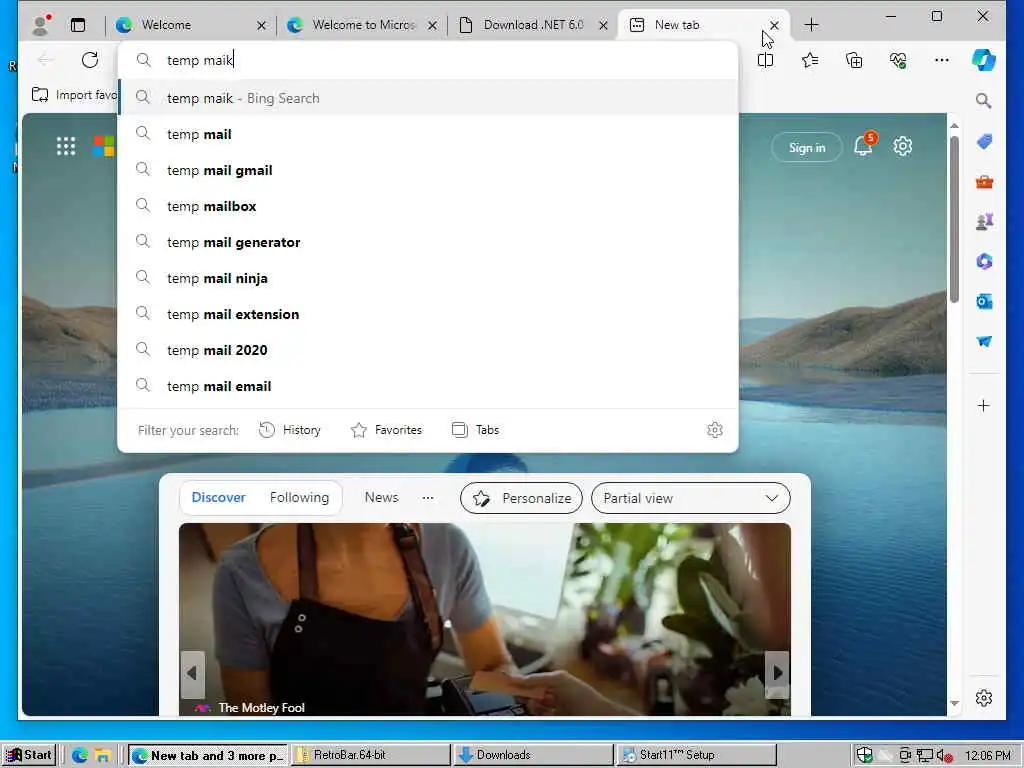Launch Edge from quick launch icon
1024x768 pixels.
click(80, 756)
